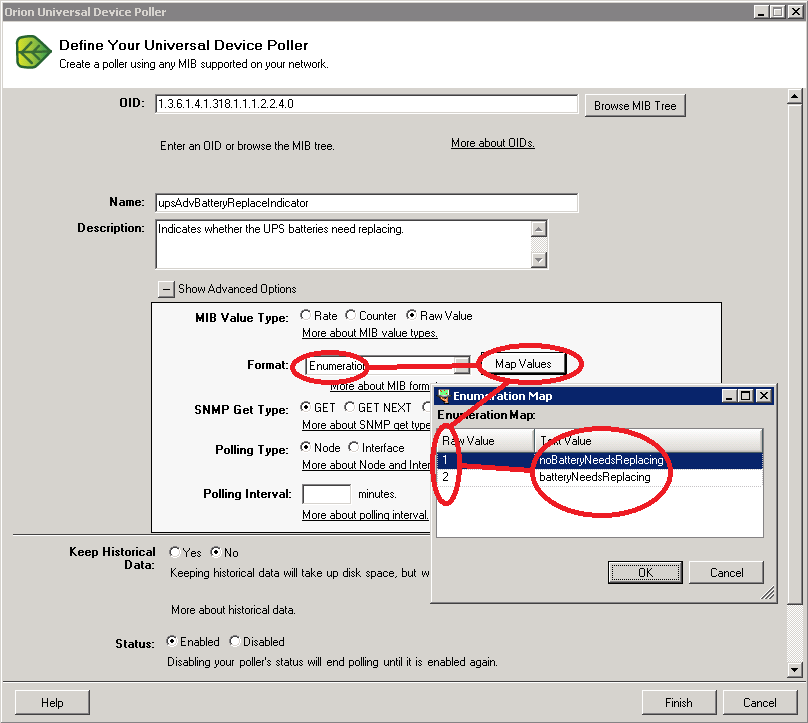Image resolution: width=808 pixels, height=723 pixels.
Task: Open More about polling interval link
Action: (365, 515)
